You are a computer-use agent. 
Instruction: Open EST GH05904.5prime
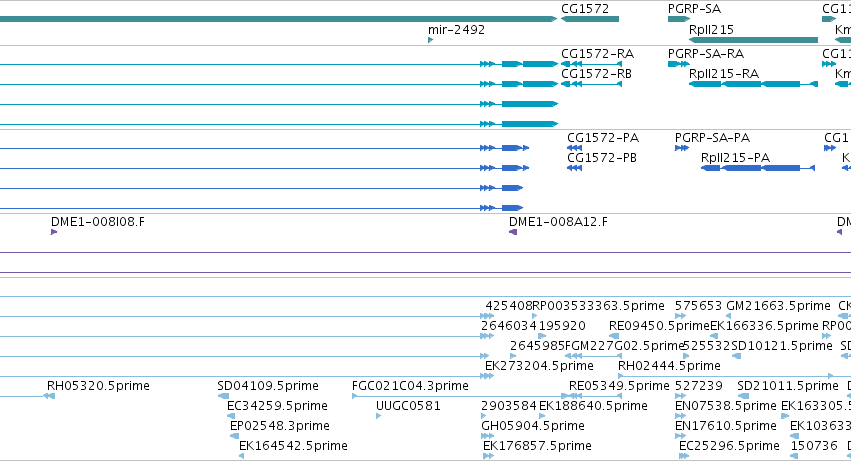[533, 426]
